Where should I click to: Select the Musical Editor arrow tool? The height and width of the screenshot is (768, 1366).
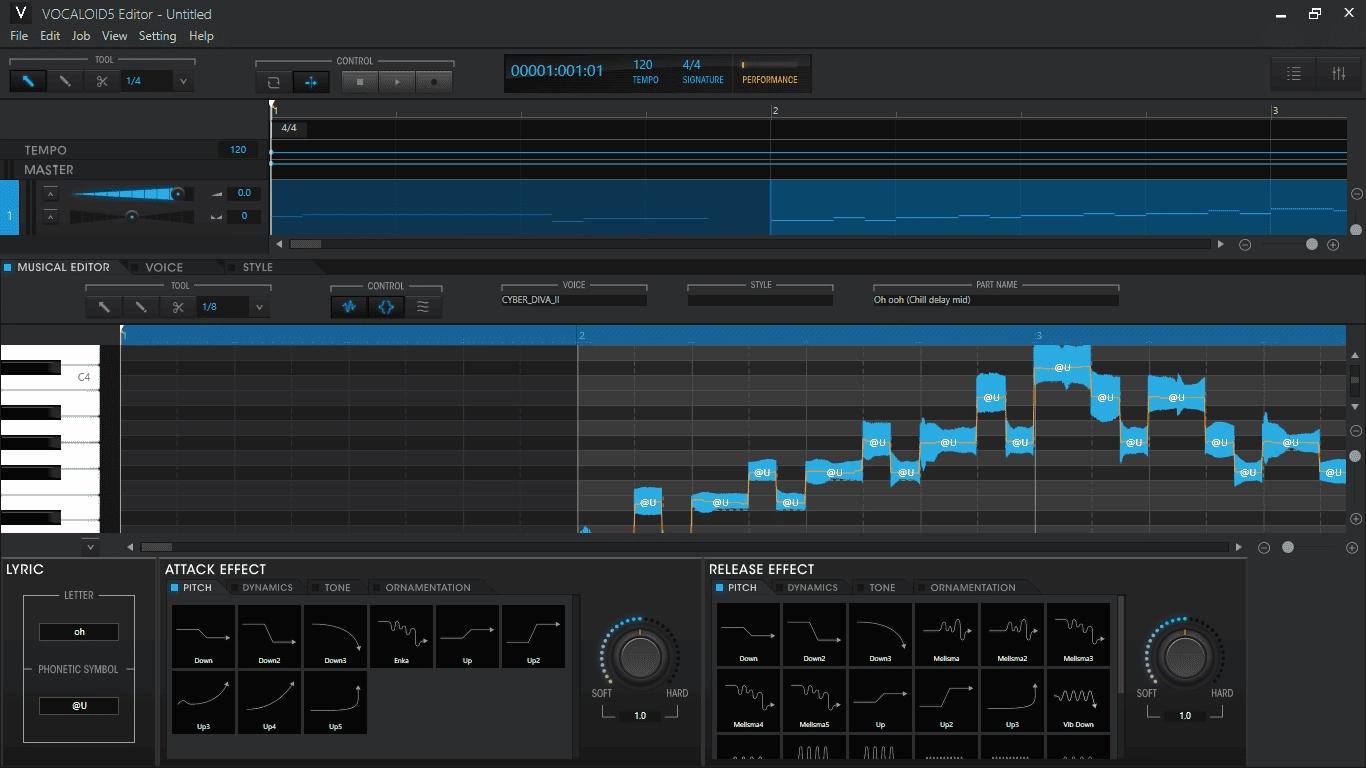(x=104, y=307)
